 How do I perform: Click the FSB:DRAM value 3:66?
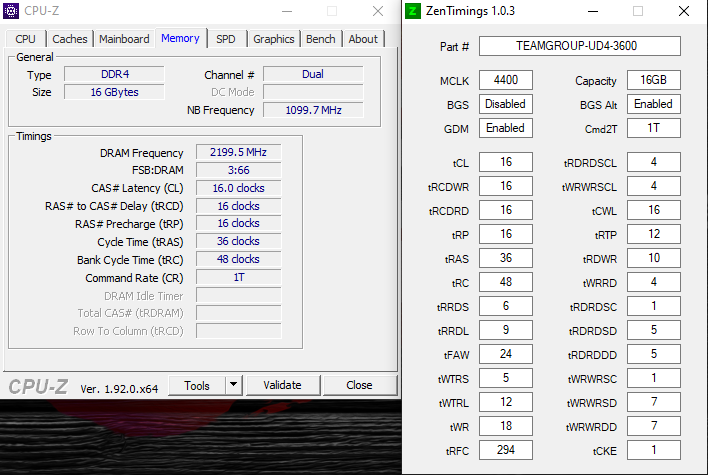click(238, 170)
